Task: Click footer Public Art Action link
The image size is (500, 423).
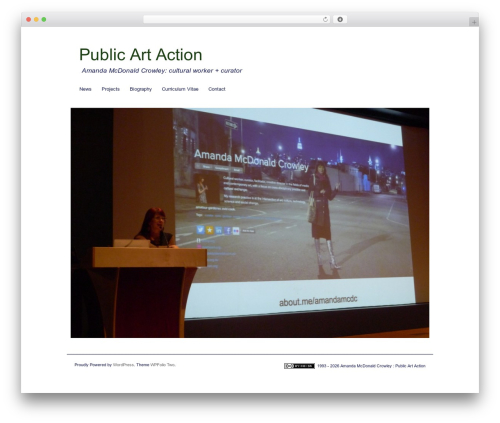Action: 410,366
